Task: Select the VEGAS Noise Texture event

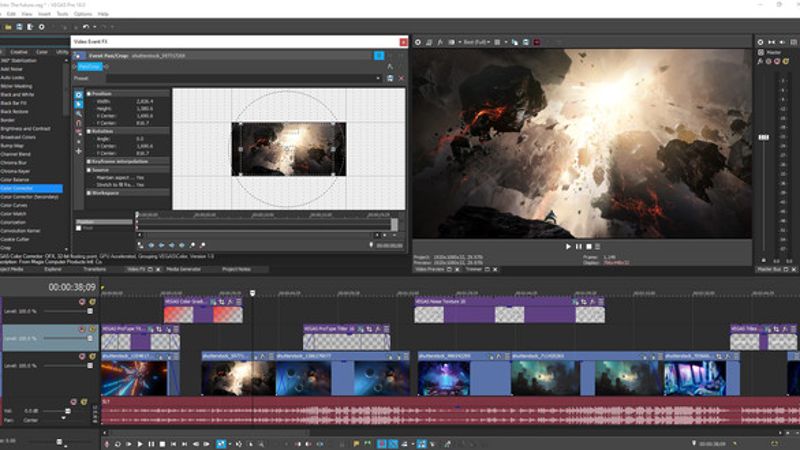Action: coord(509,310)
